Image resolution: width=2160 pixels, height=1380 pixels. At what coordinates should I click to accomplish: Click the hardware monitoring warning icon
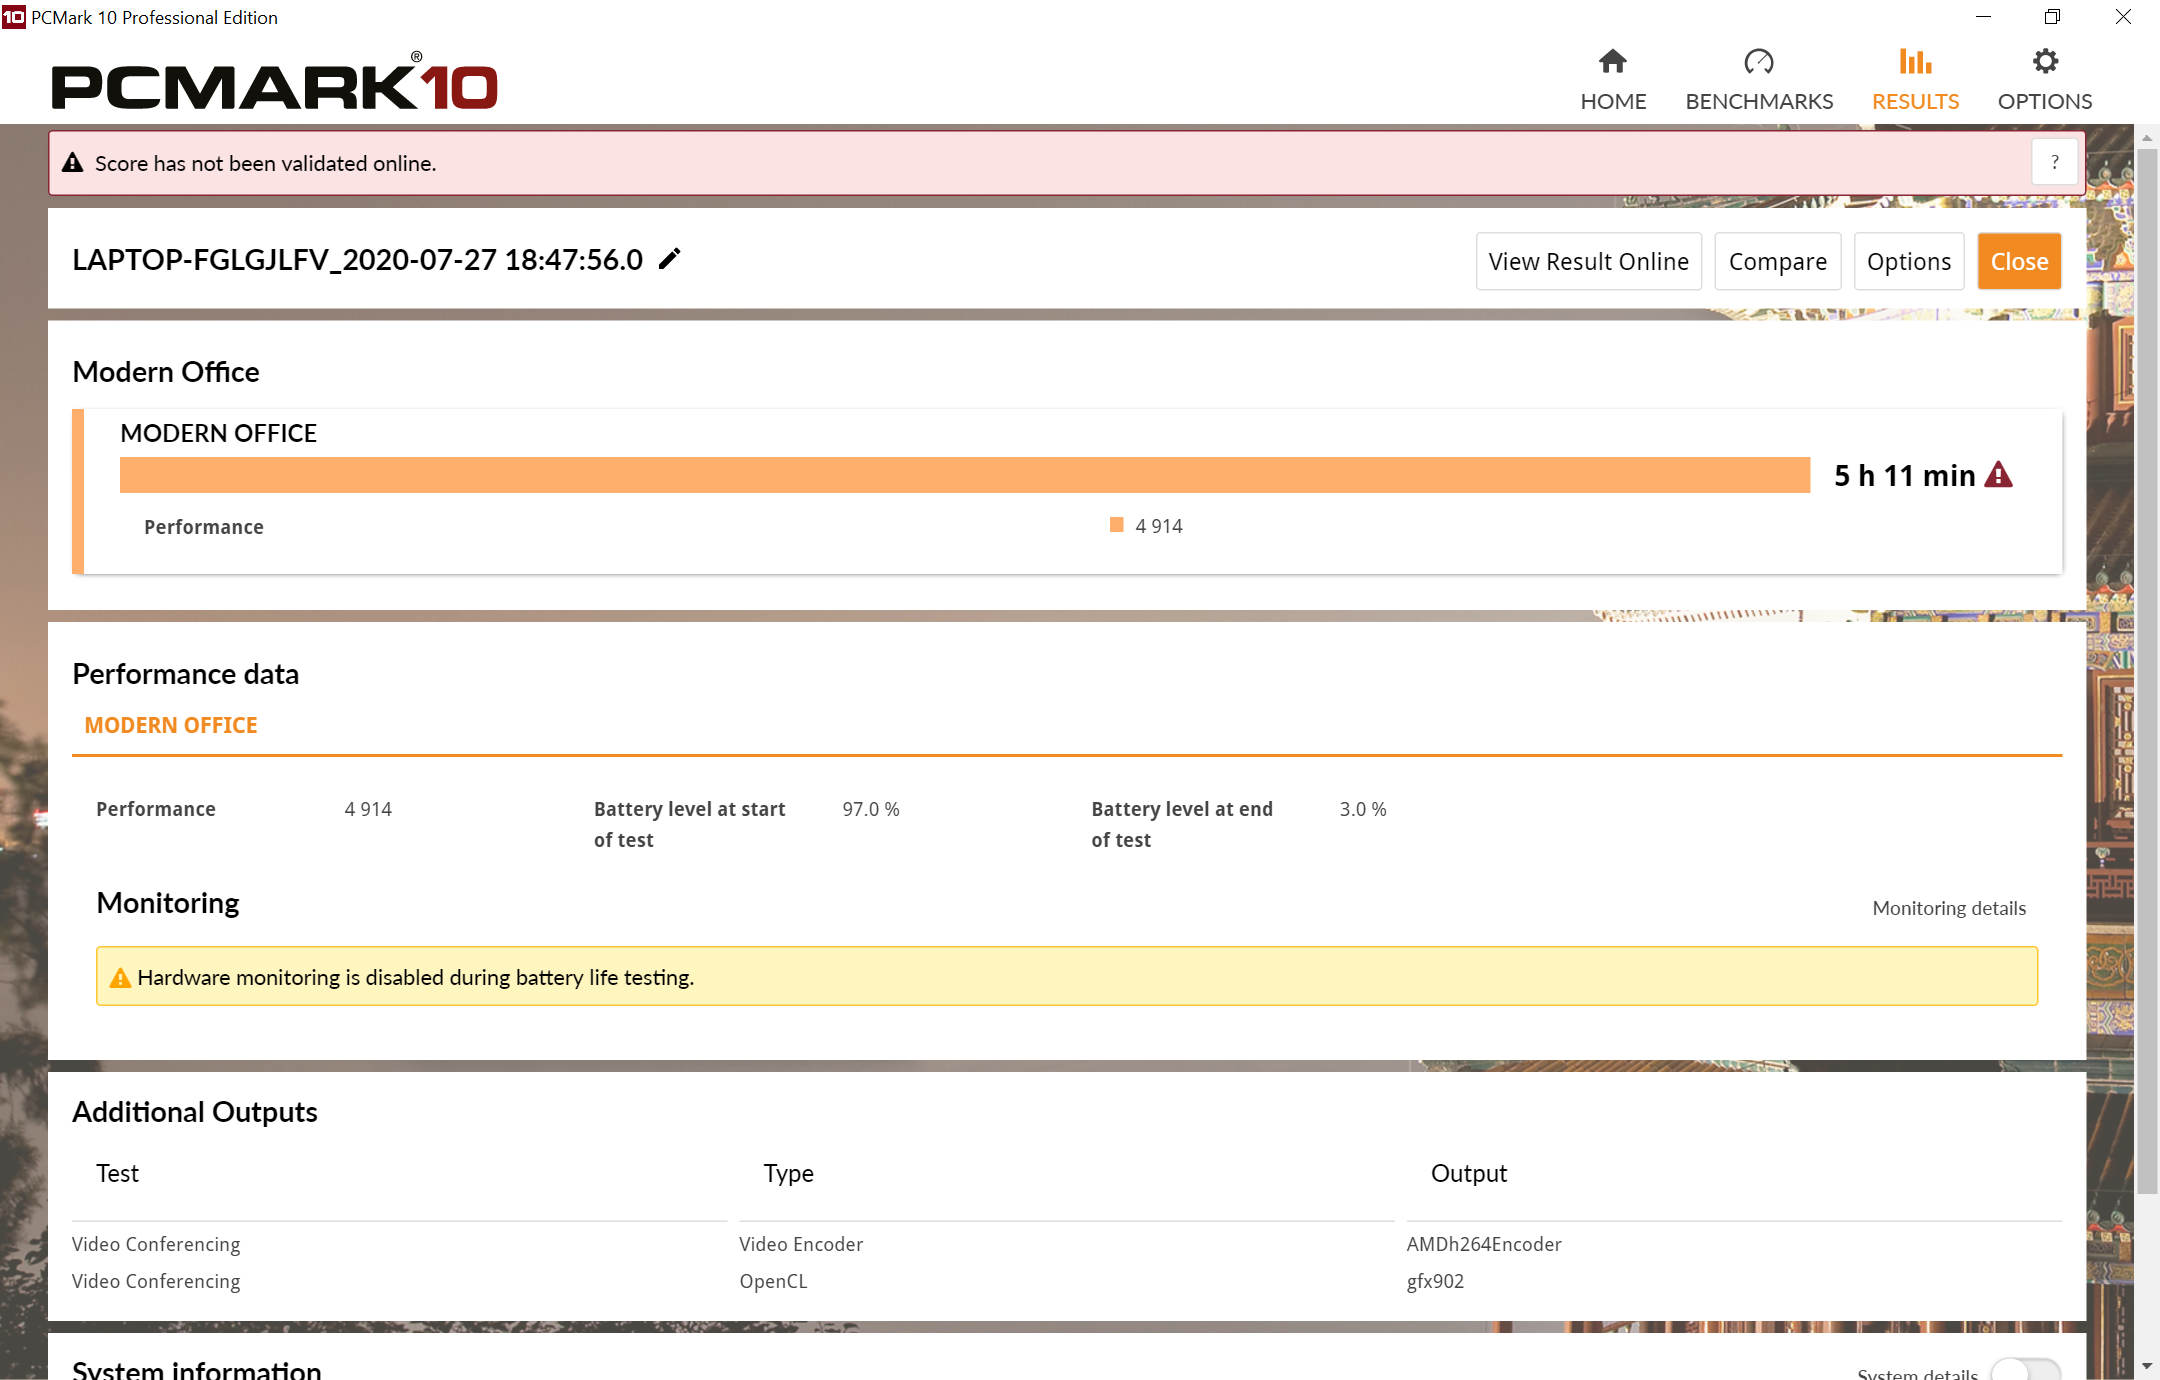click(120, 977)
